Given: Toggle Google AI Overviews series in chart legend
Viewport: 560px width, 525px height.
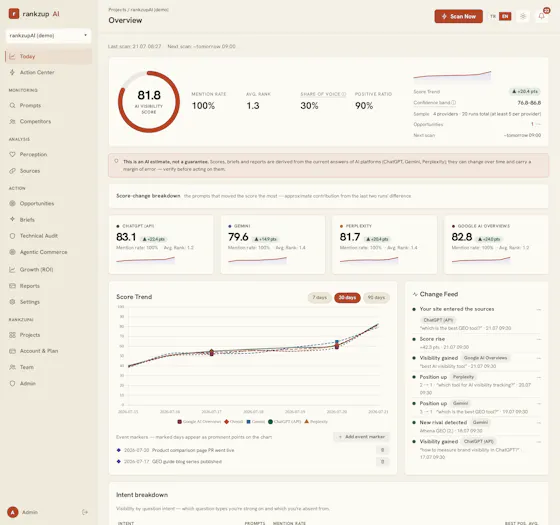Looking at the screenshot, I should [199, 421].
